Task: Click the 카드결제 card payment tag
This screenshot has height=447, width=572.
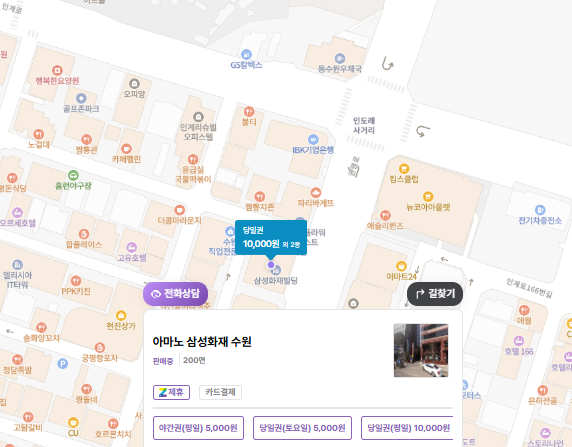Action: [220, 392]
